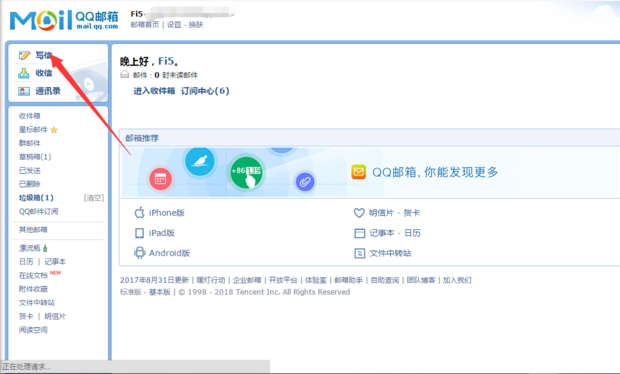Open 设置 in the header
This screenshot has width=620, height=374.
coord(174,25)
